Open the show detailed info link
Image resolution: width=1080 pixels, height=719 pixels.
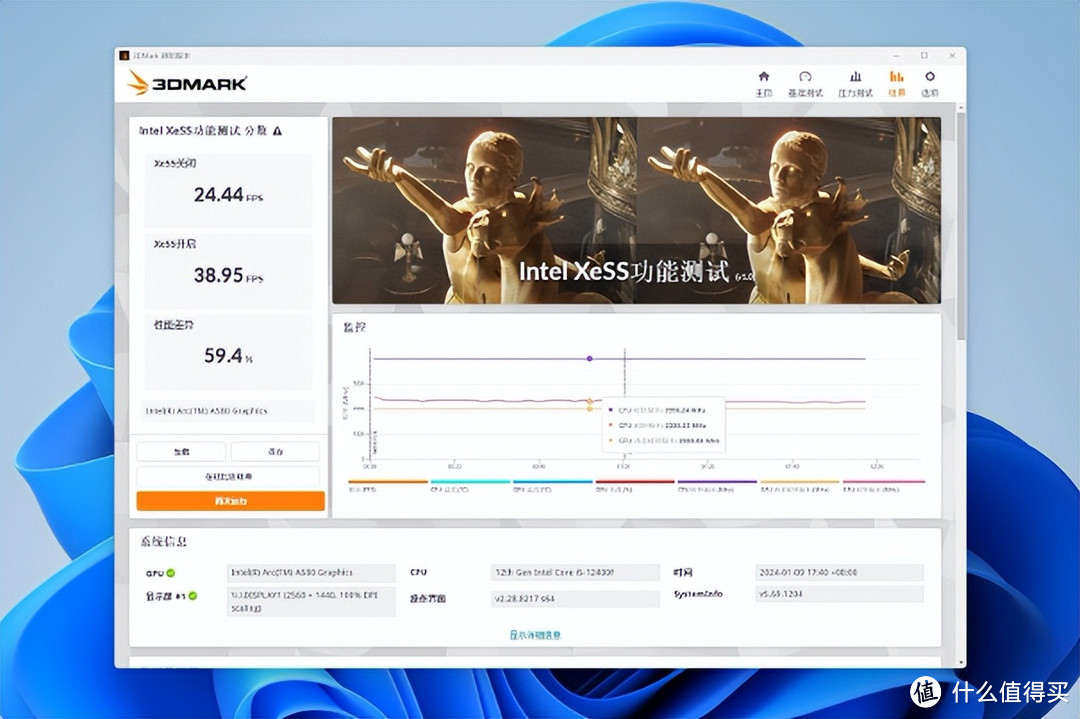tap(535, 635)
